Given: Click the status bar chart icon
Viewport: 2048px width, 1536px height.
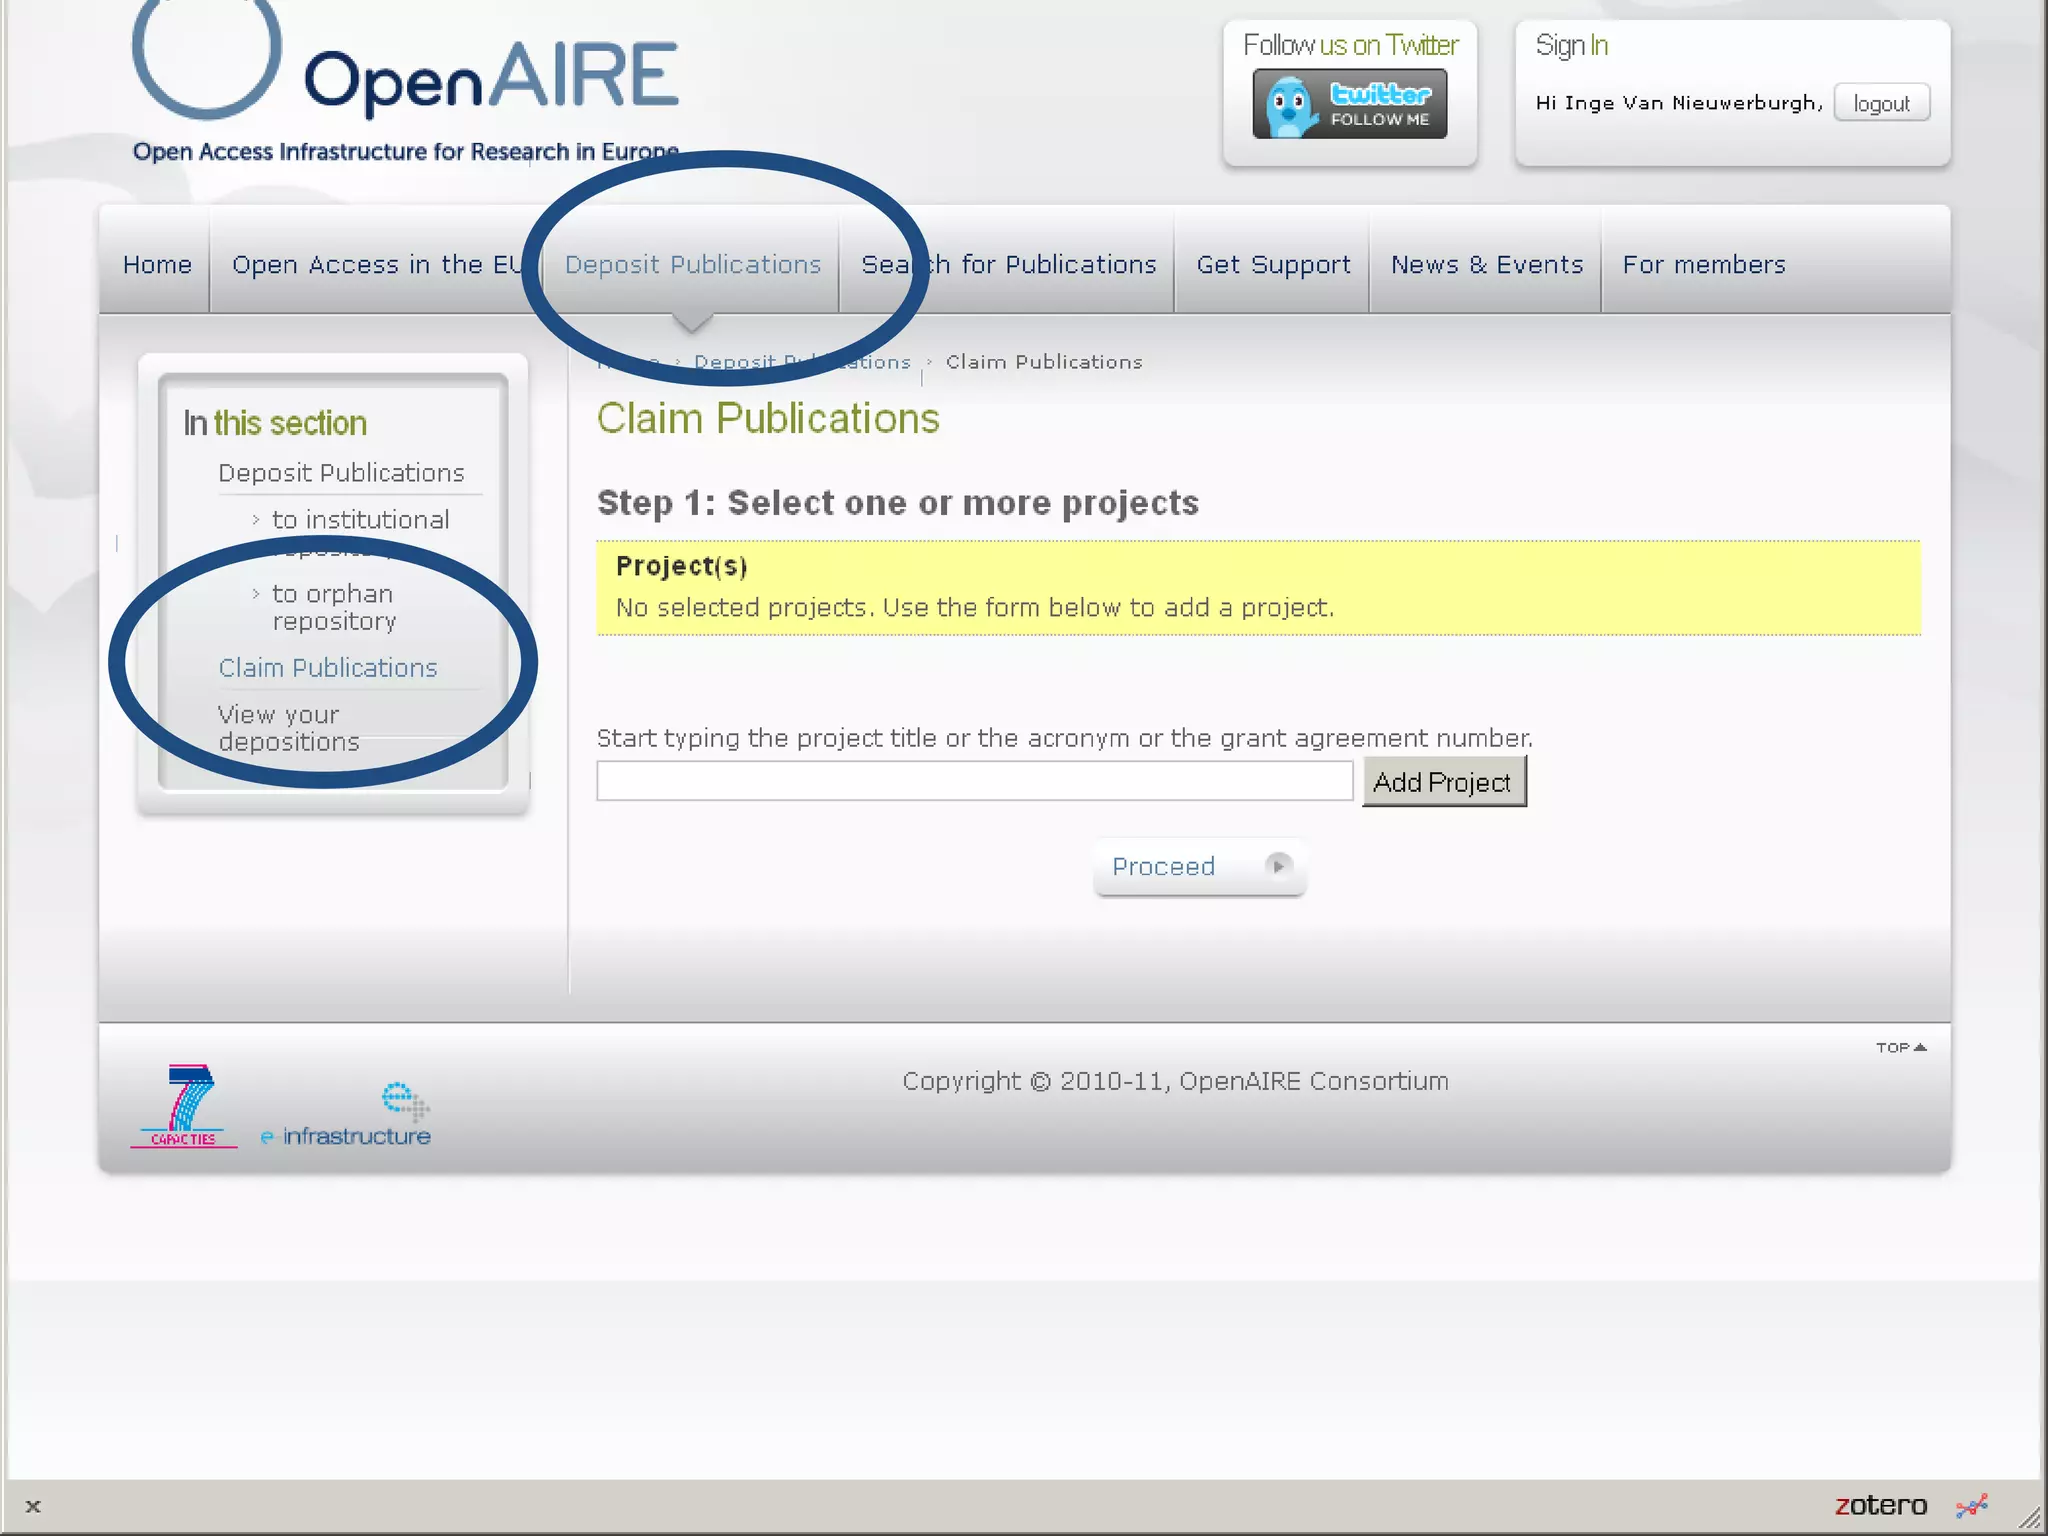Looking at the screenshot, I should pos(1972,1505).
